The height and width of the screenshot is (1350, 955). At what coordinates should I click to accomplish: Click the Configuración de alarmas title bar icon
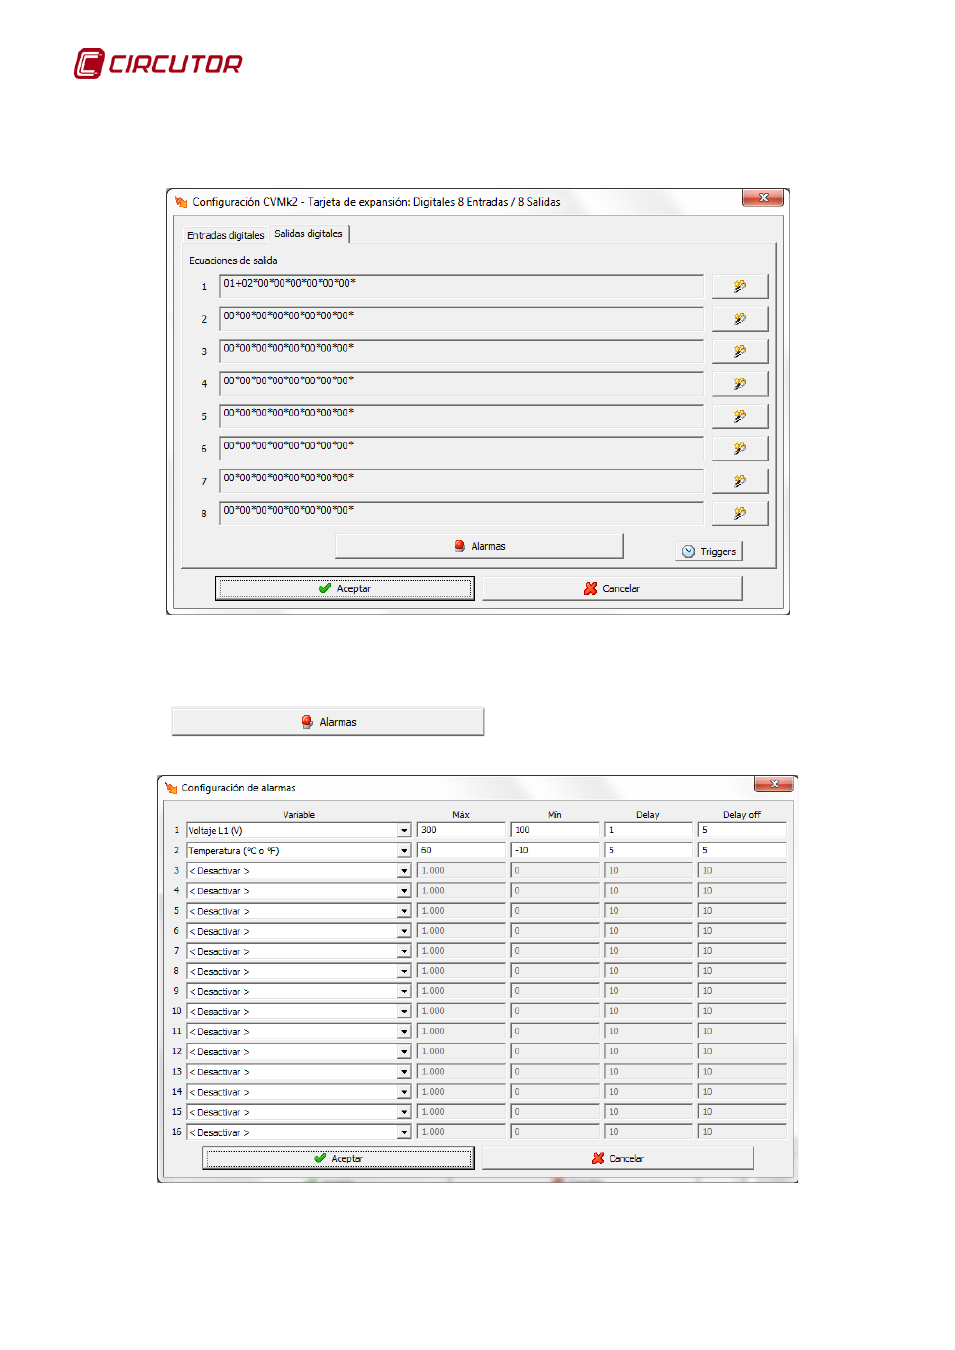[171, 788]
